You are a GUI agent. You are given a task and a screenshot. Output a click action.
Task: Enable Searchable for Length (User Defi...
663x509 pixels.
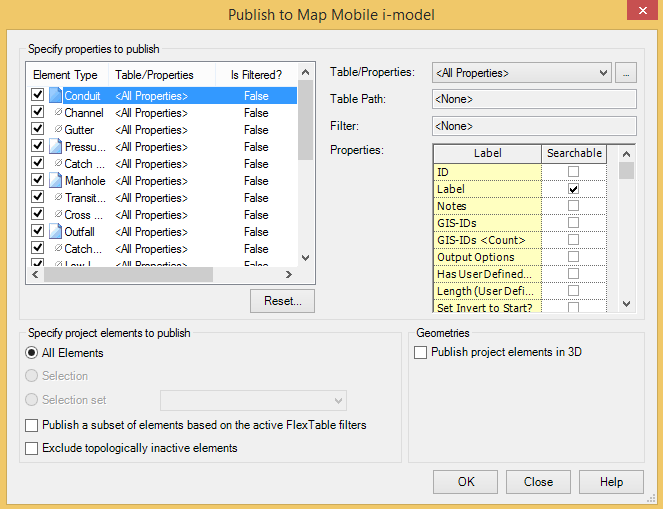pos(573,290)
